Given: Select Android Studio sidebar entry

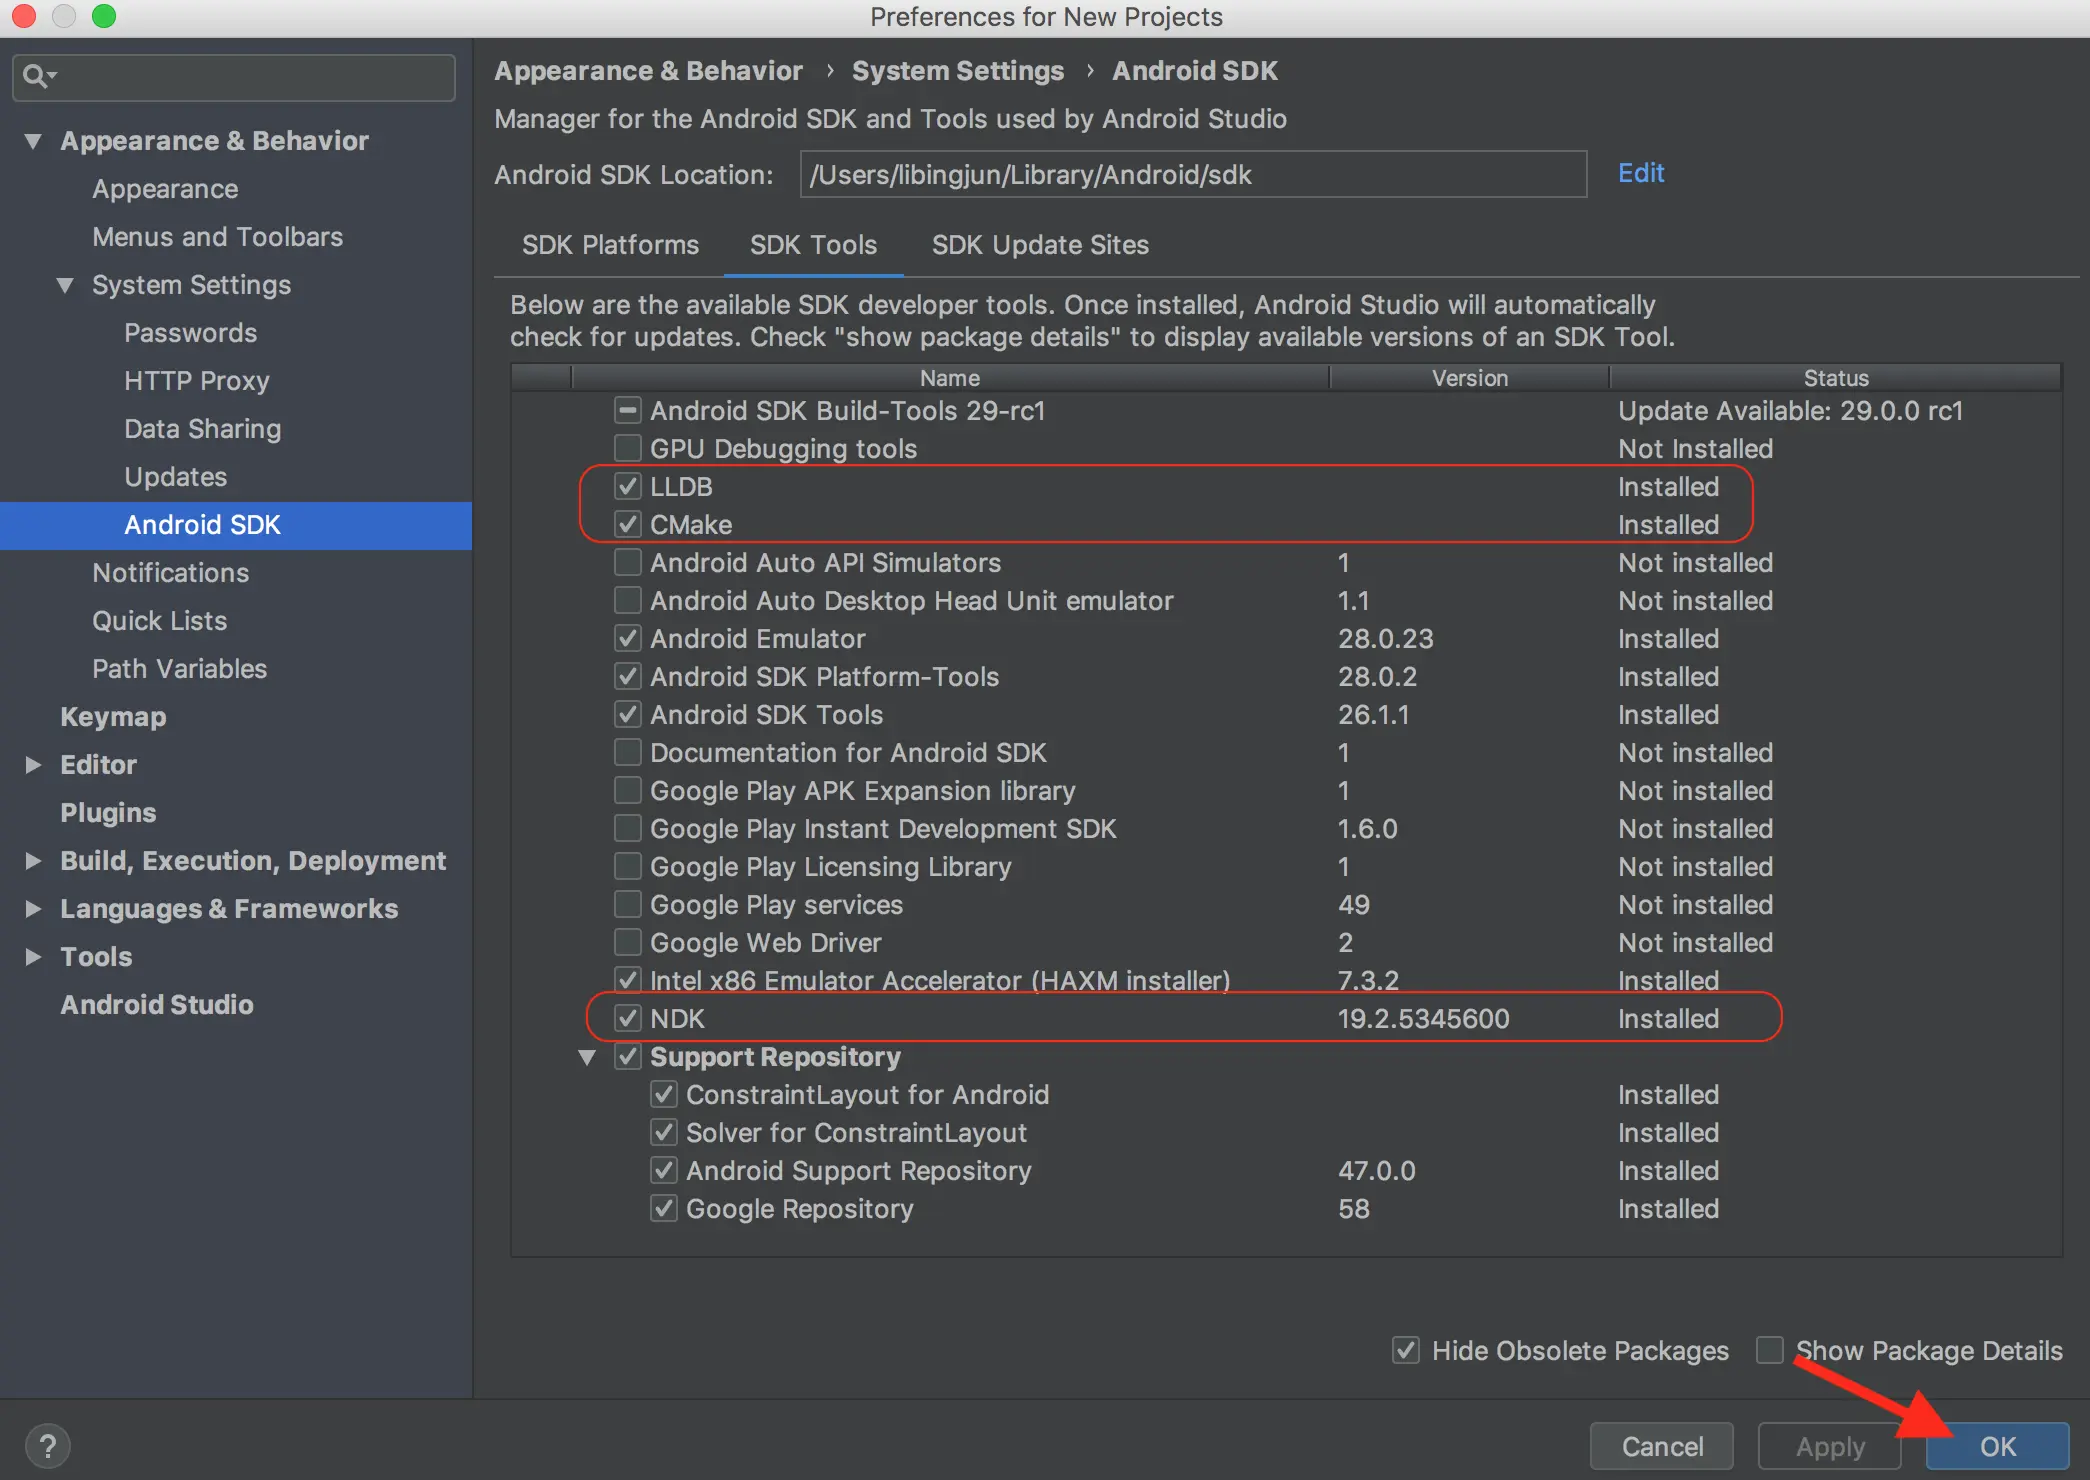Looking at the screenshot, I should (x=157, y=1005).
